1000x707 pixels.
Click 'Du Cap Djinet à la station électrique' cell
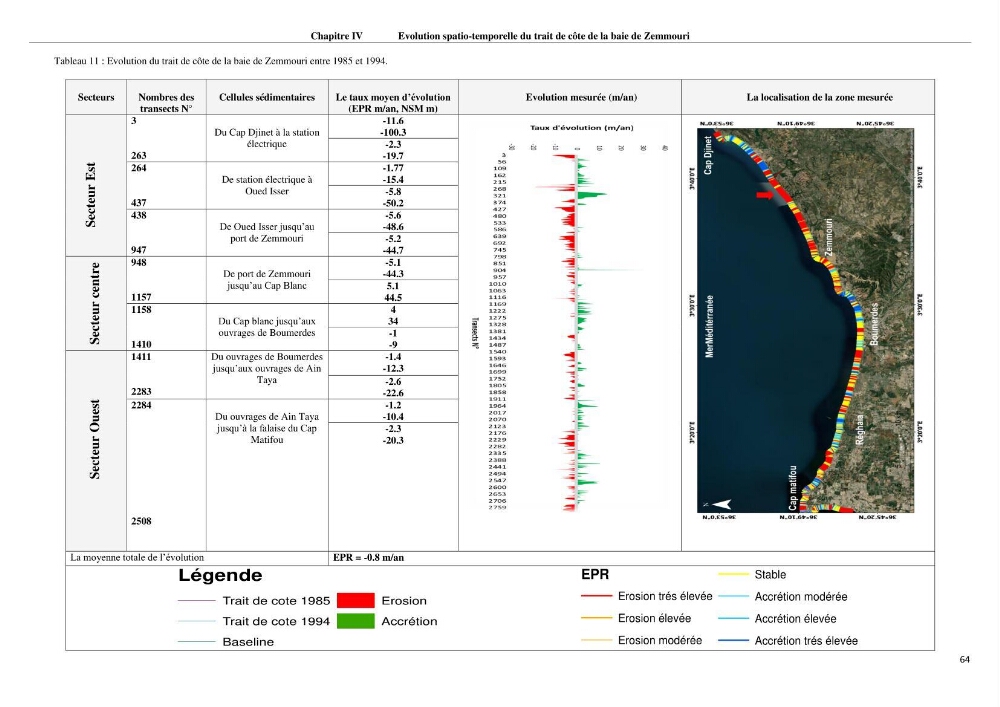(x=267, y=138)
